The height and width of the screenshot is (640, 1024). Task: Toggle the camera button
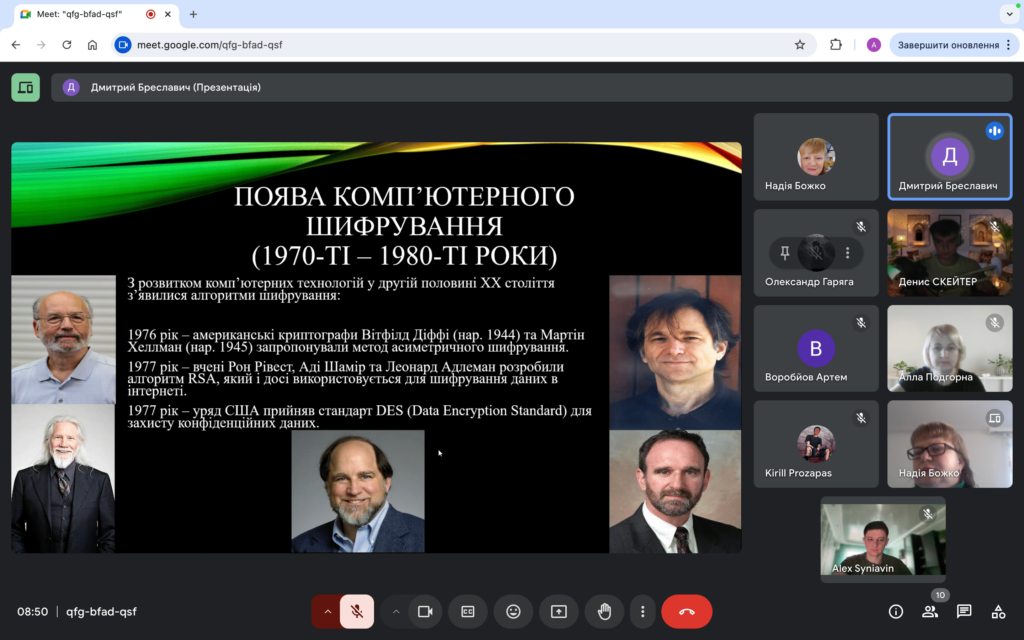(425, 611)
